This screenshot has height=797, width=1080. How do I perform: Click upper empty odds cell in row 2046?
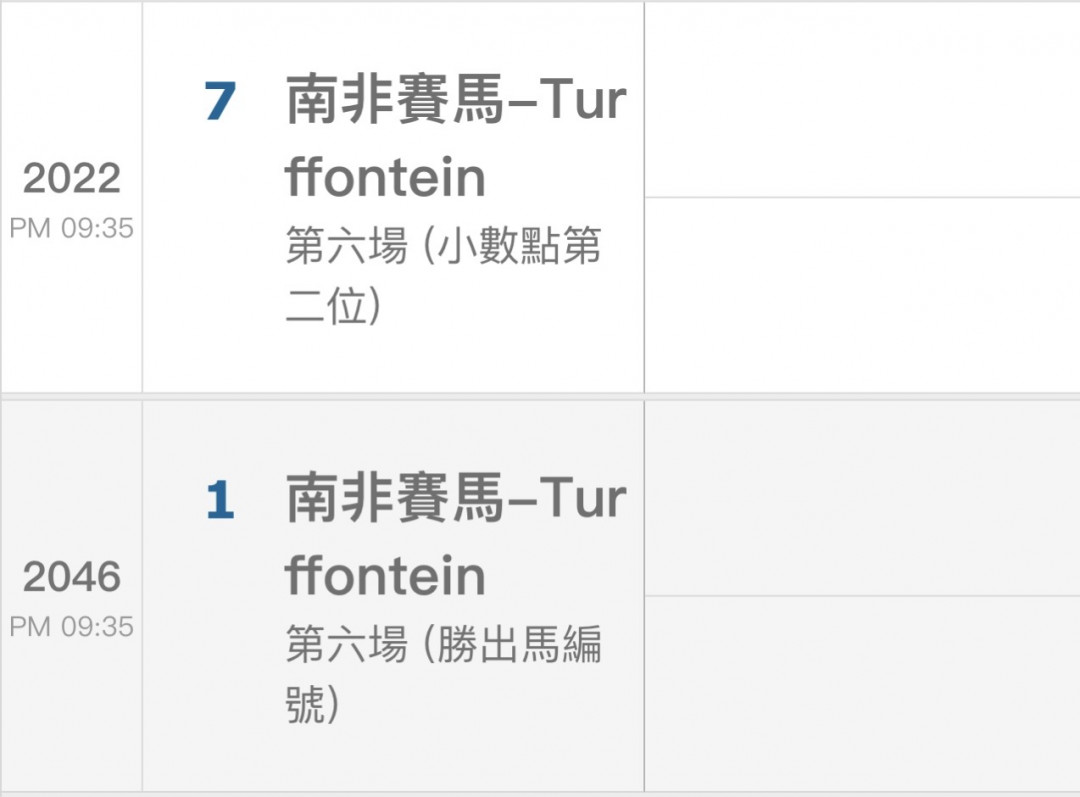(862, 498)
